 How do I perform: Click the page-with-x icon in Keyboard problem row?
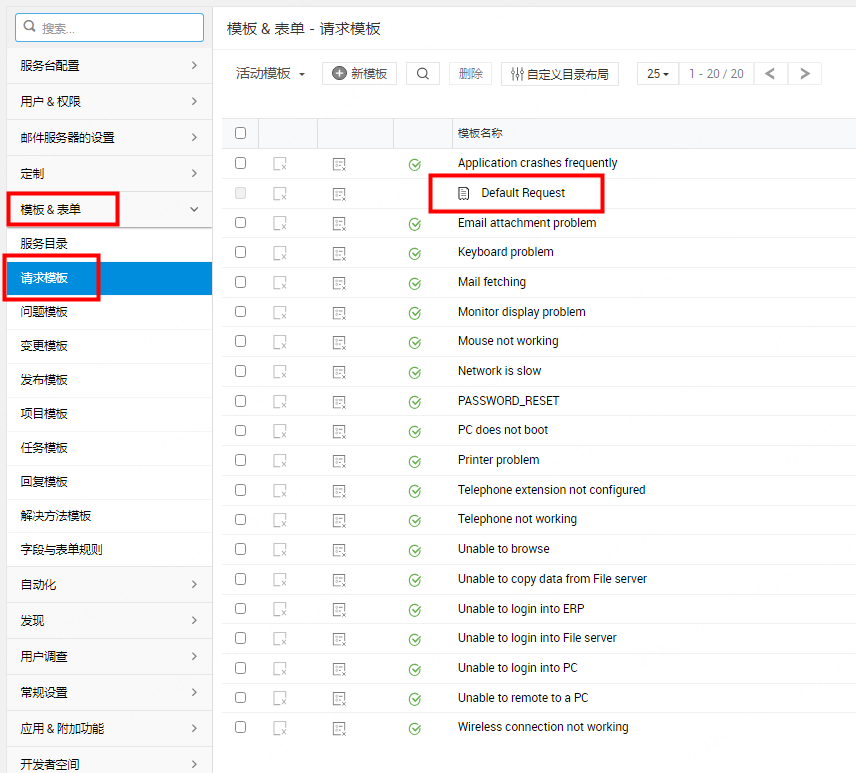pos(280,253)
